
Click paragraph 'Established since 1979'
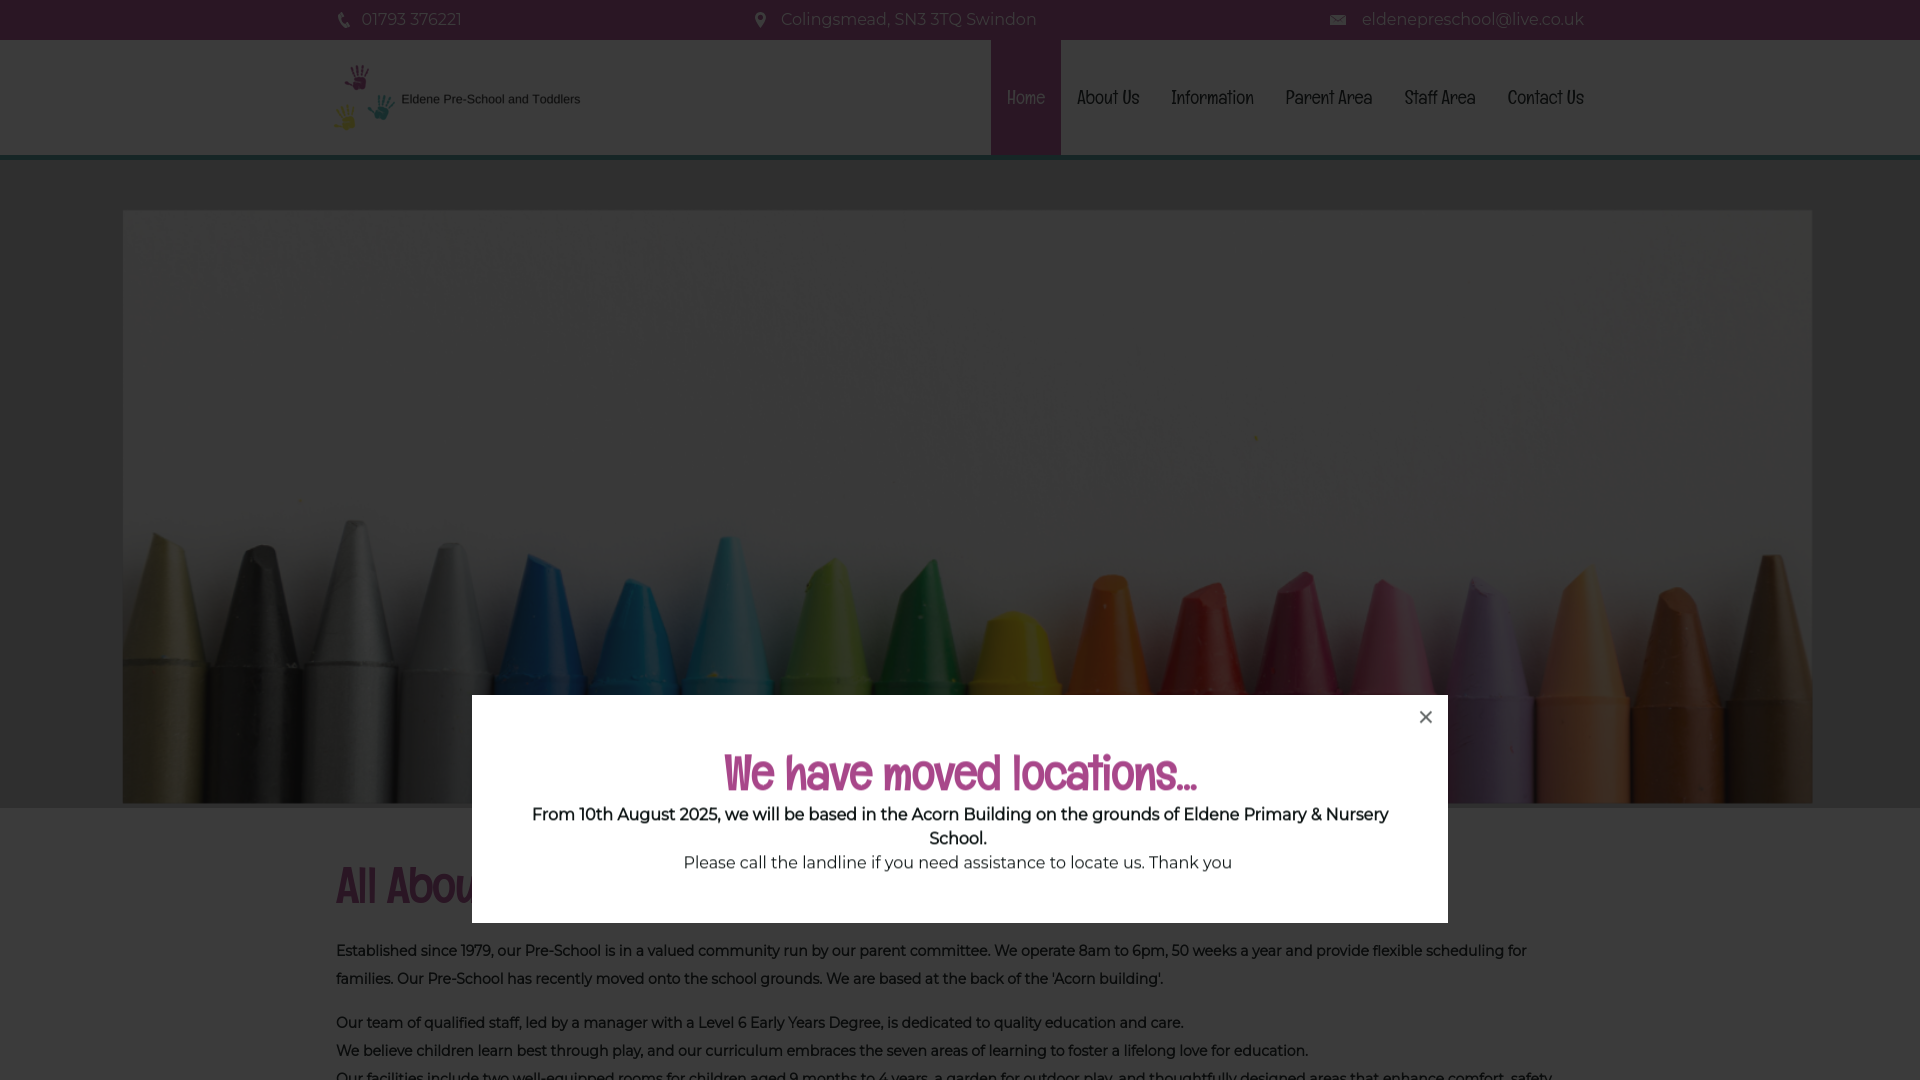(x=931, y=965)
